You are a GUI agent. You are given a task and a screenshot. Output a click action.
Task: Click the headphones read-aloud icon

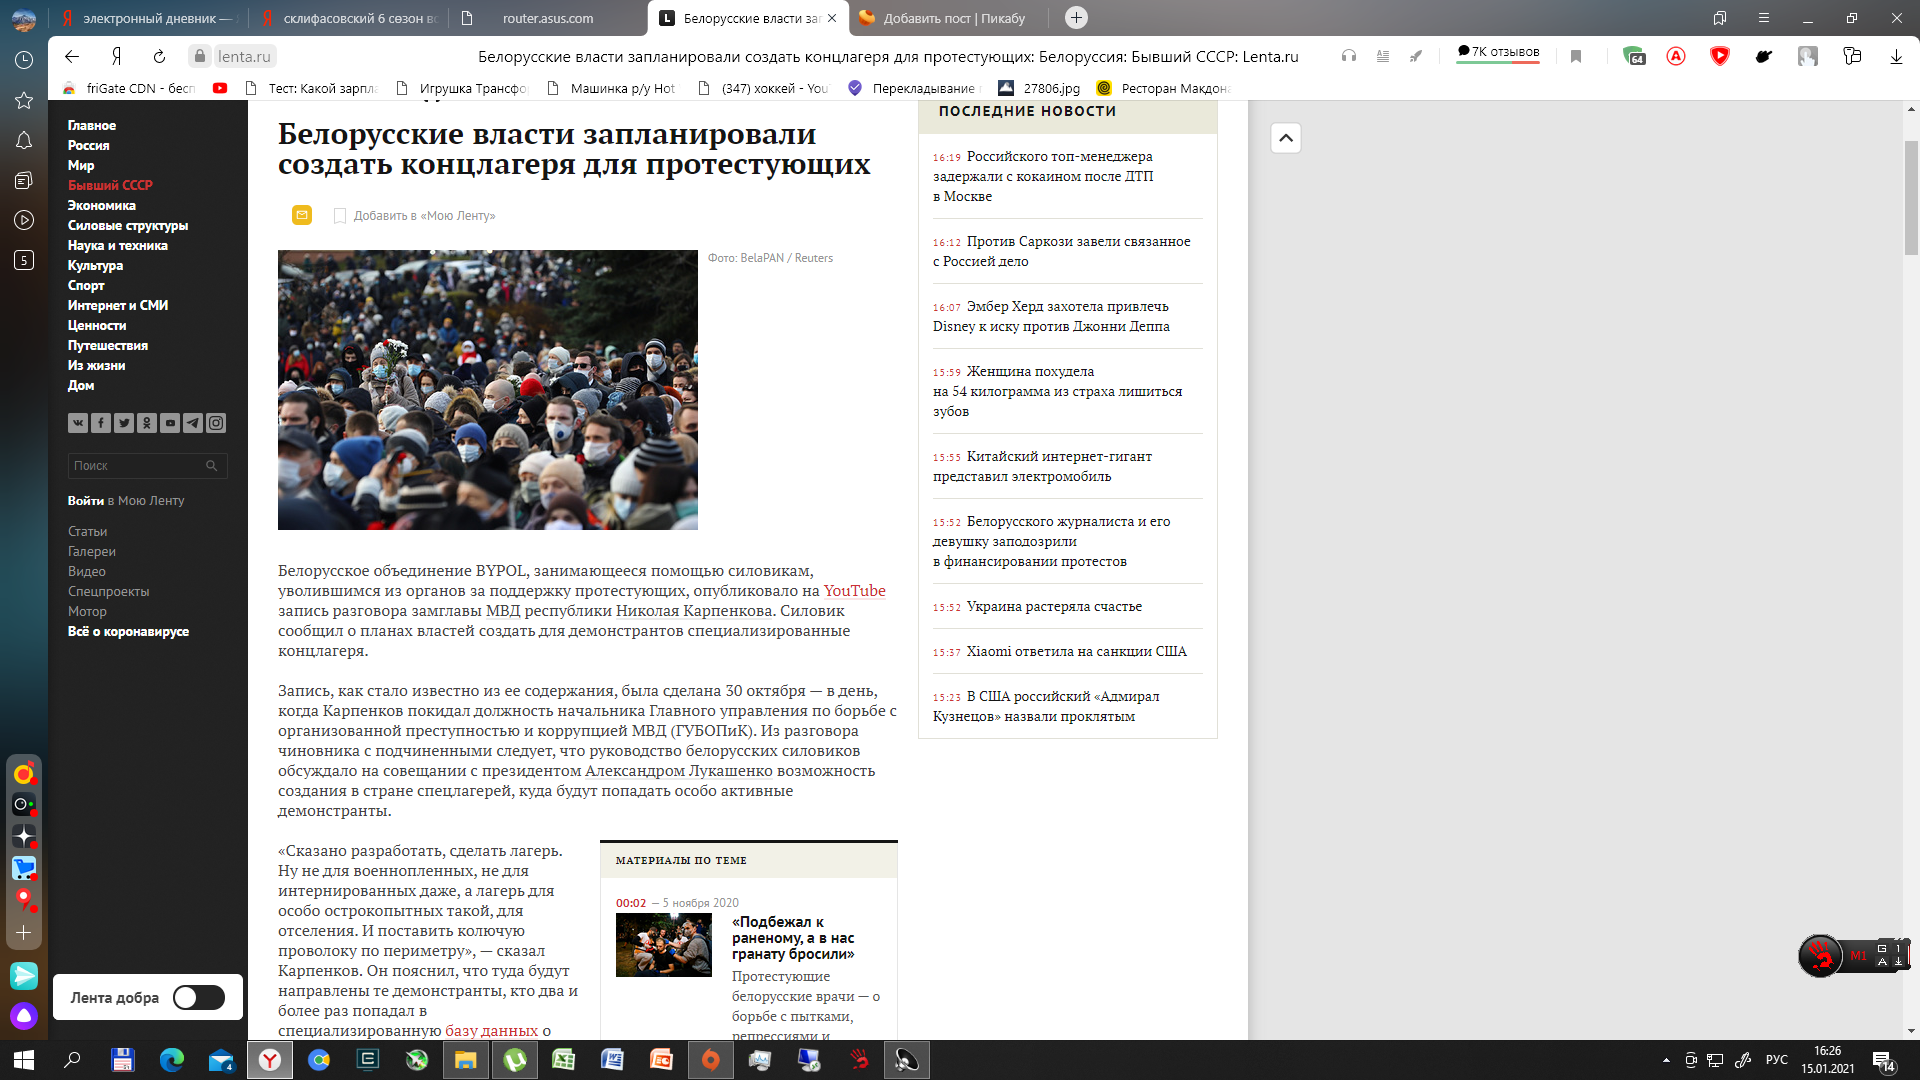(x=1349, y=57)
